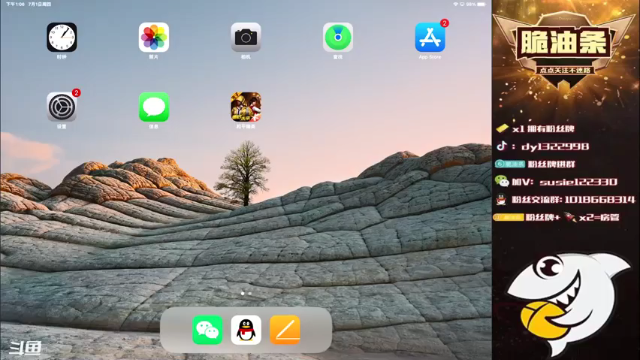Viewport: 640px width, 360px height.
Task: Click the WeChat logo beside 加V
Action: pos(502,181)
